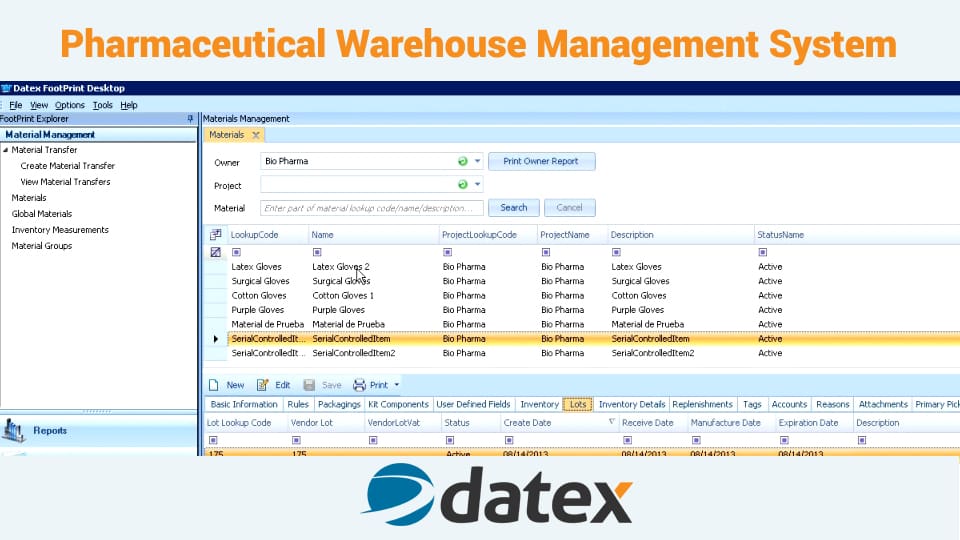The image size is (960, 540).
Task: Open Status filter operator in lots grid
Action: coord(450,440)
